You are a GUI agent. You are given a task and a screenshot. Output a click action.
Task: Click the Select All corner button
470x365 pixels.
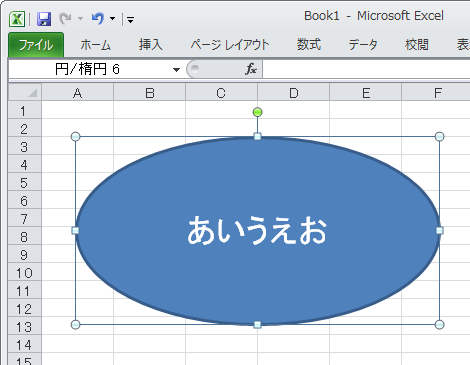click(25, 92)
